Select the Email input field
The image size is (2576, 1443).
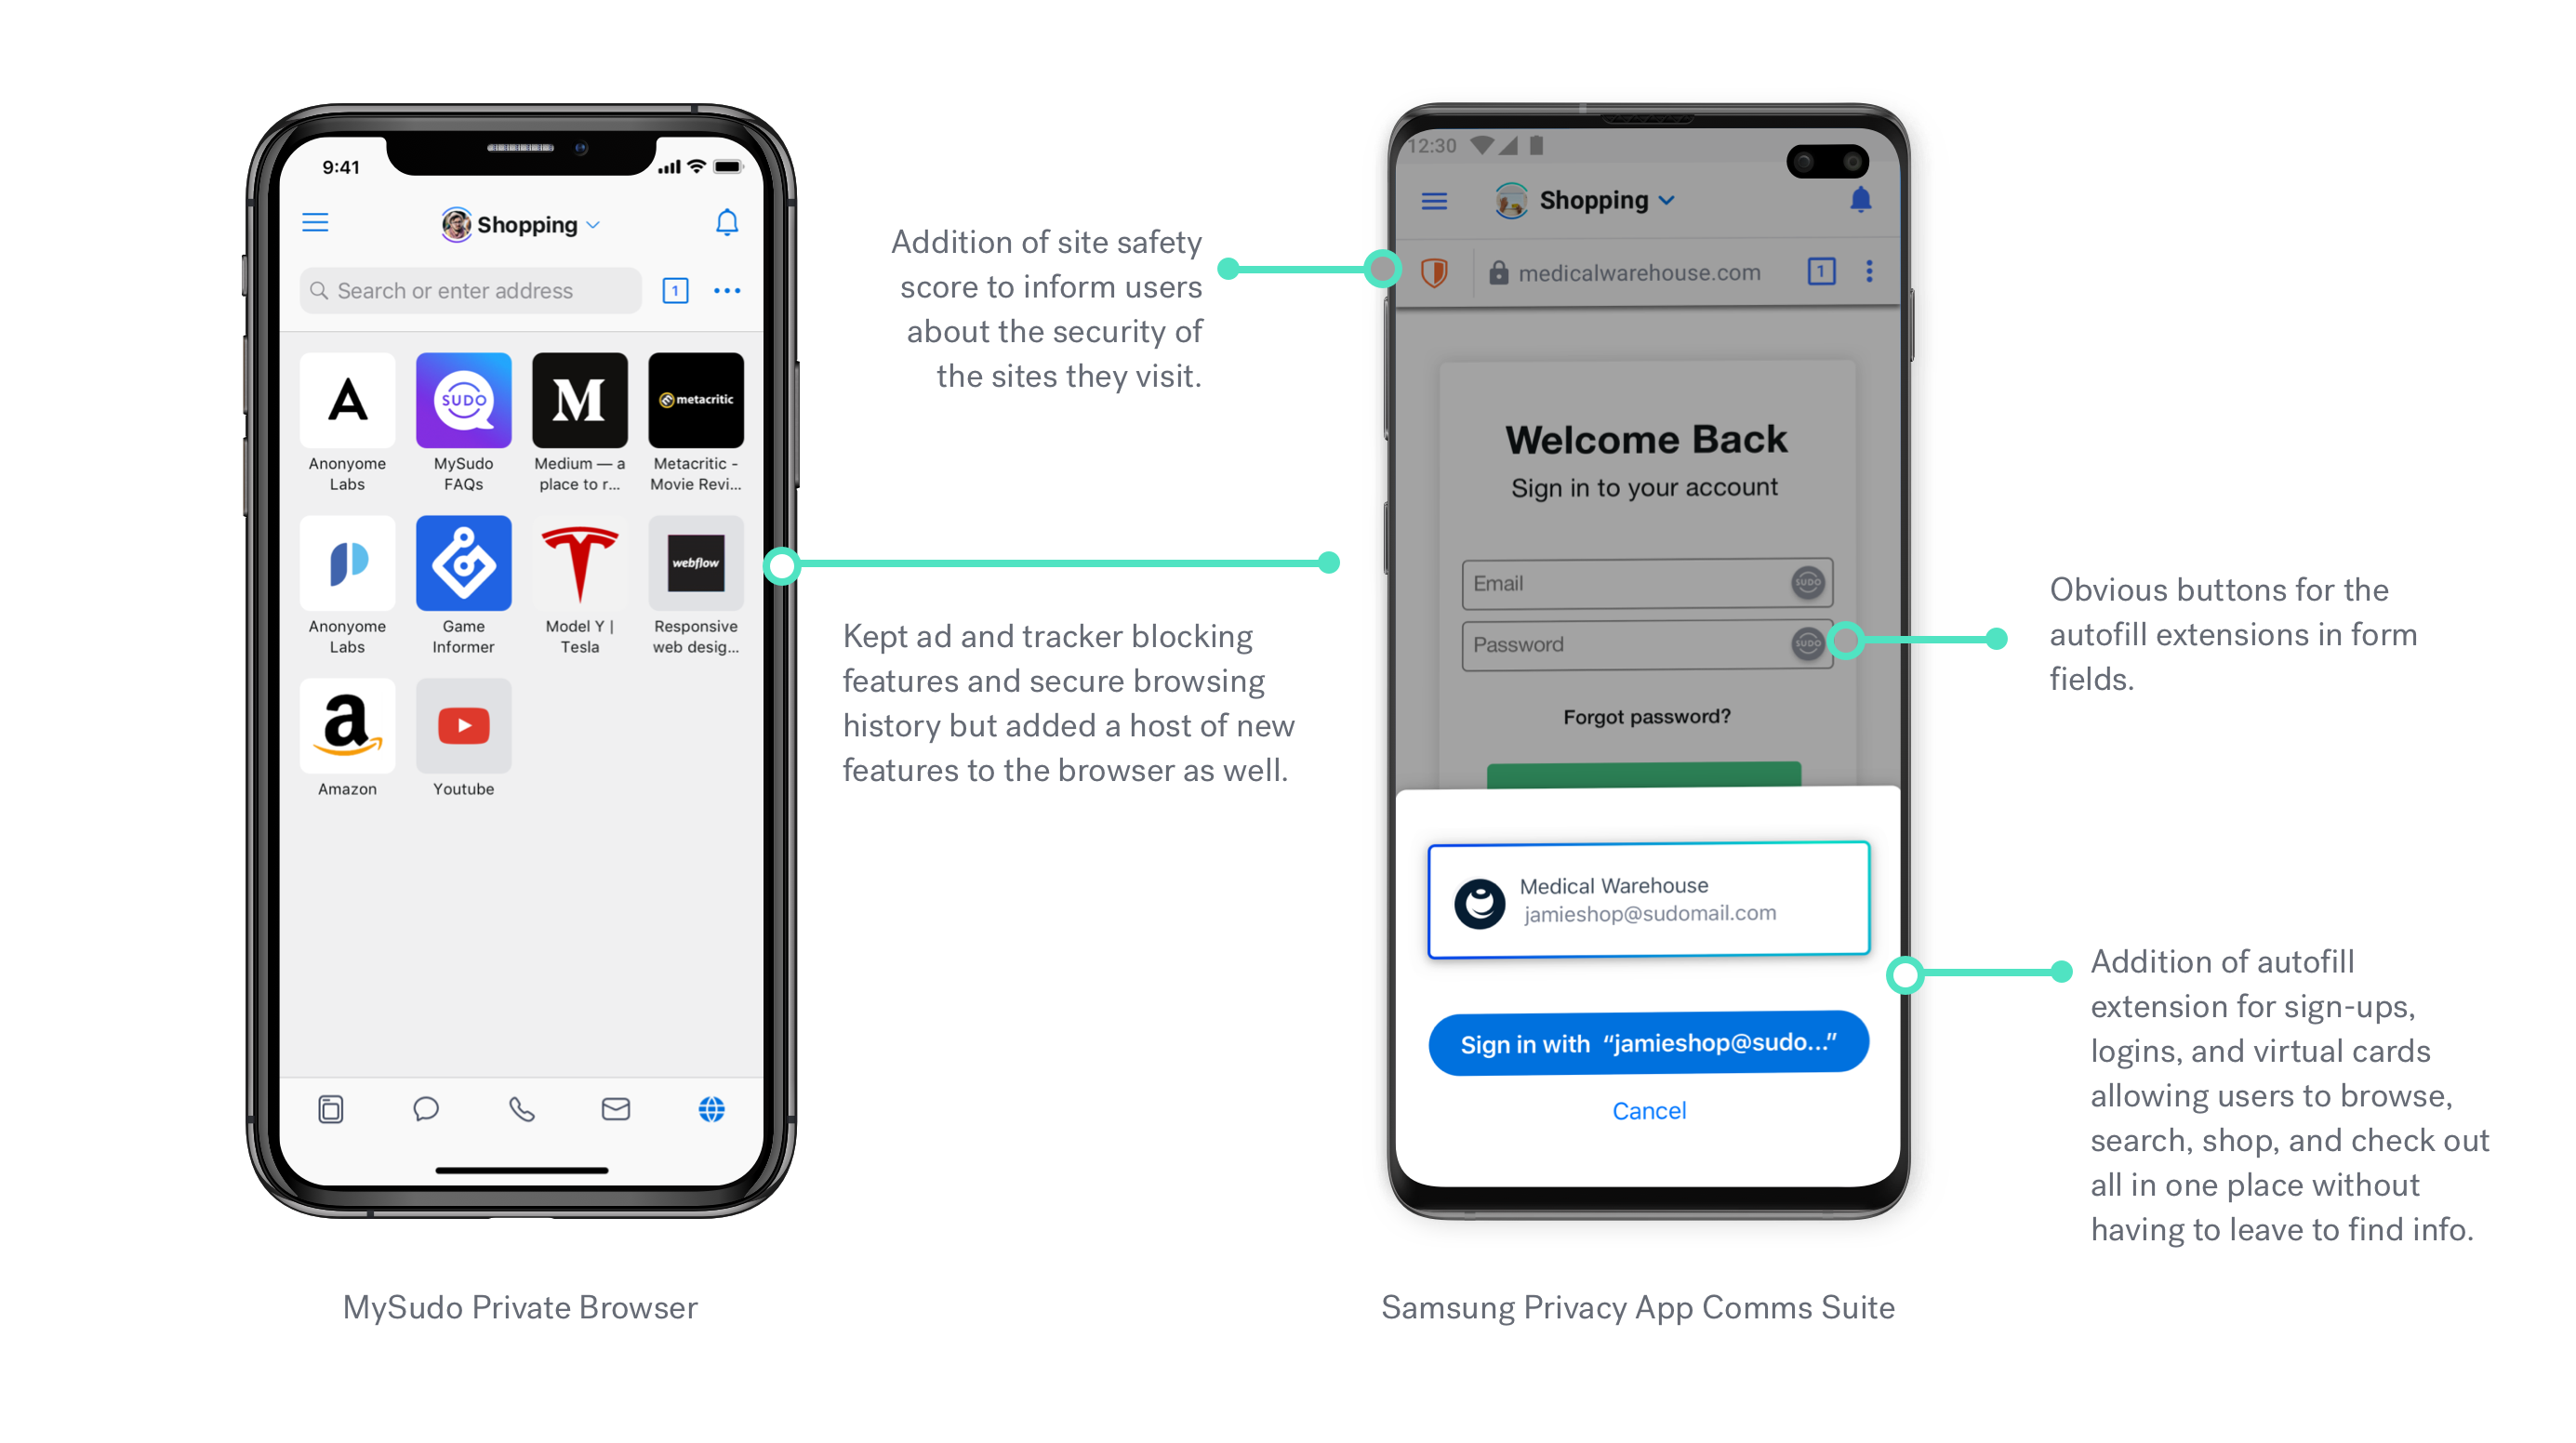click(x=1645, y=580)
